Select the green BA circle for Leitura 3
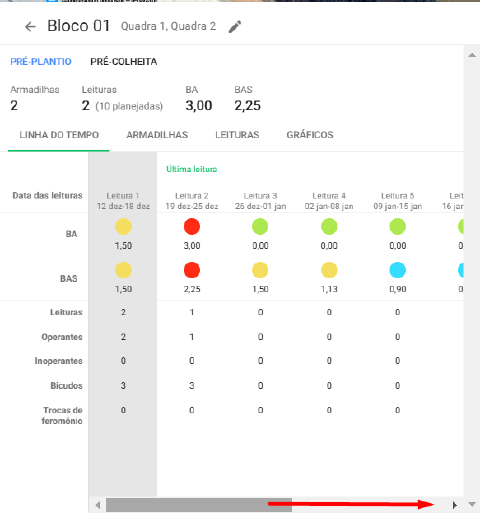Viewport: 480px width, 513px height. 260,227
